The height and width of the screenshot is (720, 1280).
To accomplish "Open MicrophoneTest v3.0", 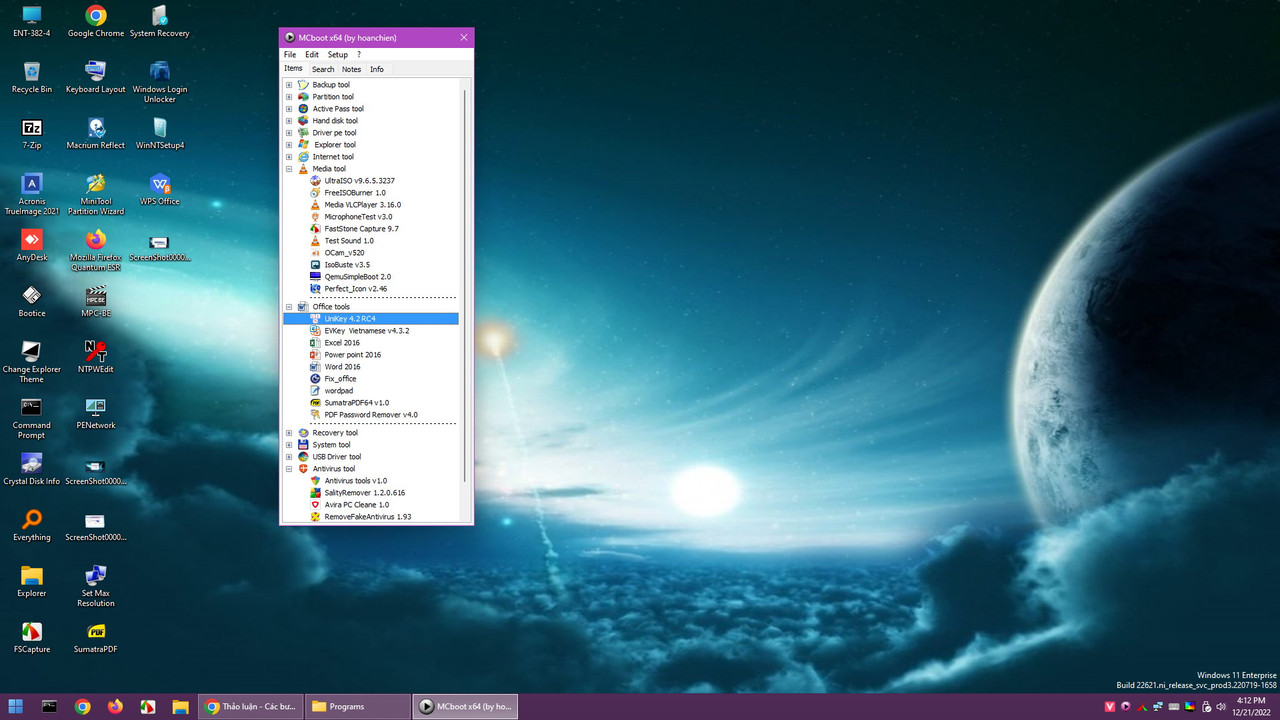I will [358, 216].
